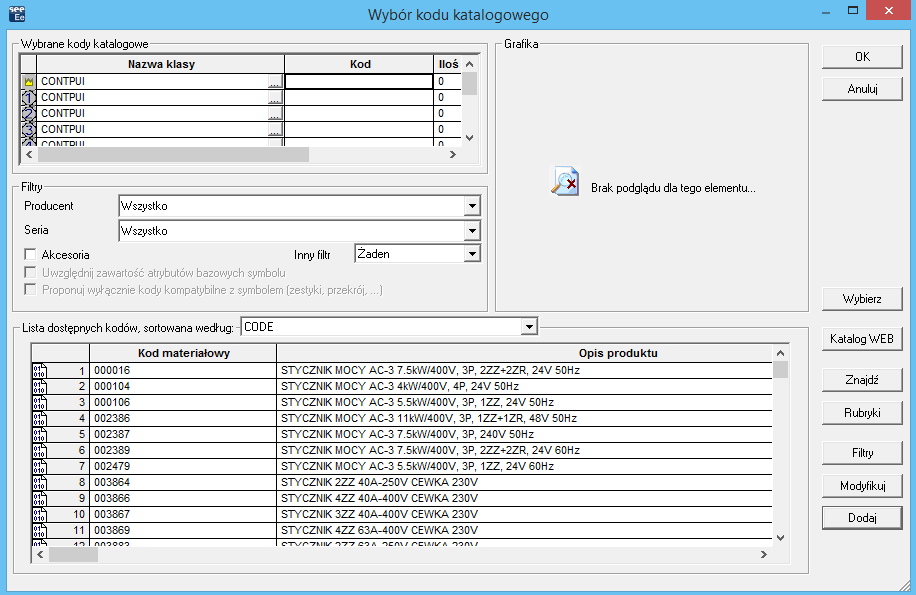Screen dimensions: 916x595
Task: Click row icon numbered 1 in selected codes
Action: [x=29, y=98]
